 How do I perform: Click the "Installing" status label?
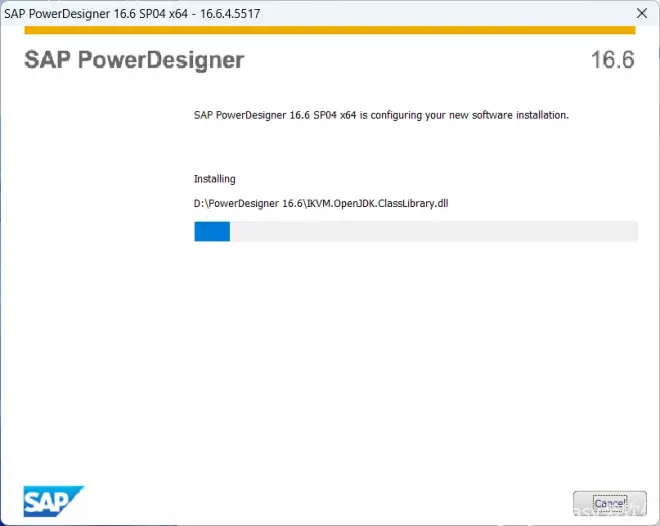(214, 179)
